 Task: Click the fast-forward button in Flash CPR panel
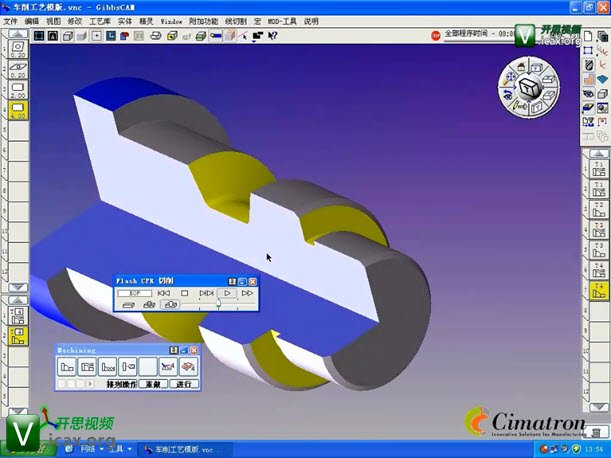(247, 293)
